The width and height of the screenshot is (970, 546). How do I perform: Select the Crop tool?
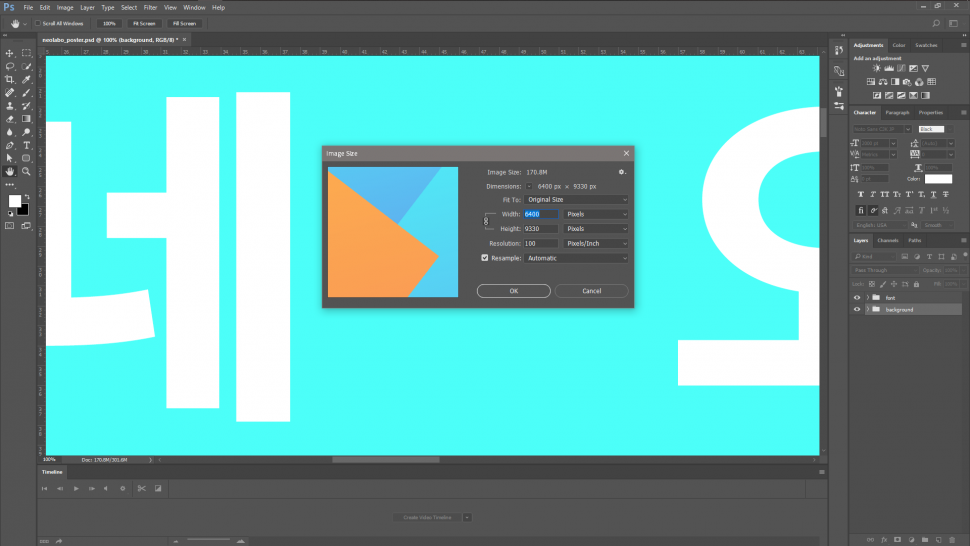click(x=9, y=80)
